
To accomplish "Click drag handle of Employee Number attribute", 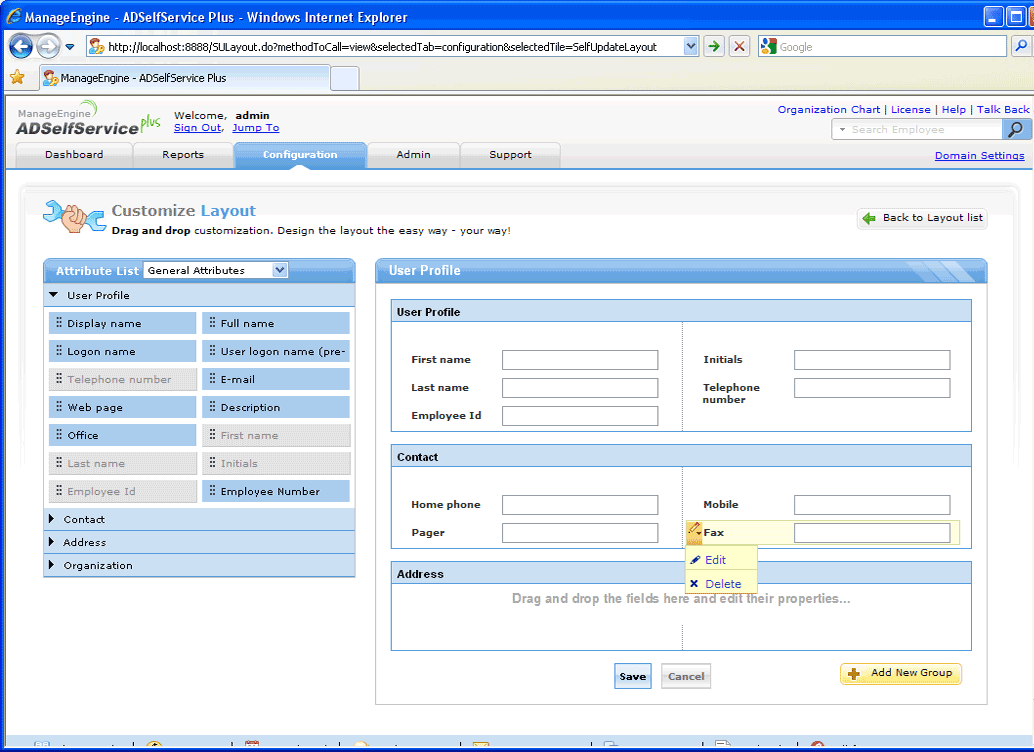I will point(212,490).
